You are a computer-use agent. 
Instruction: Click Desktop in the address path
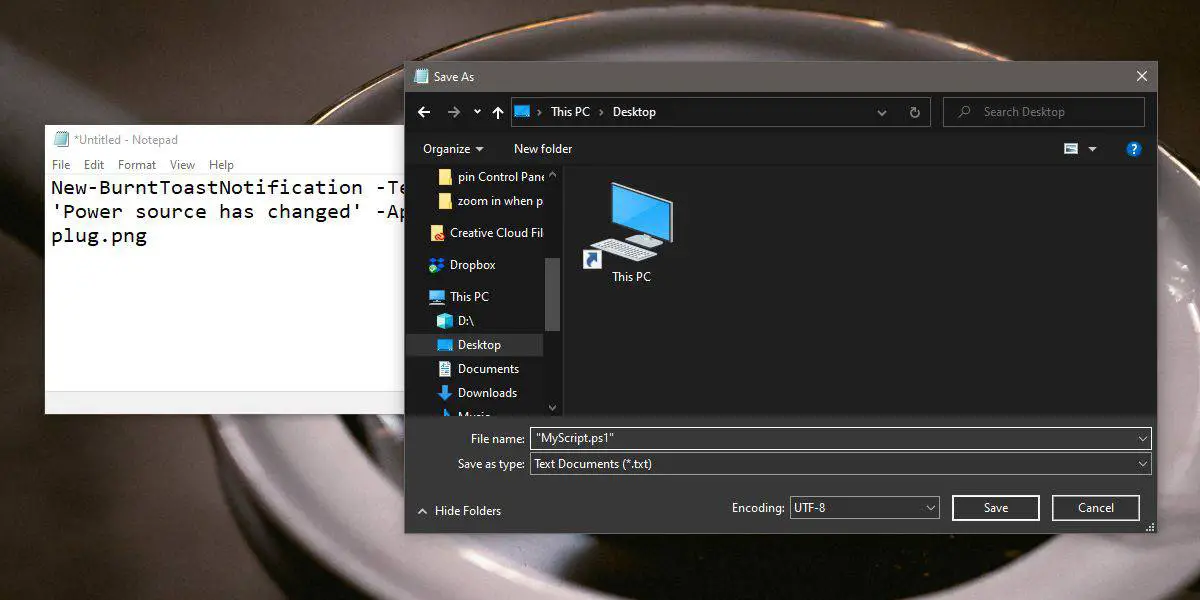634,112
